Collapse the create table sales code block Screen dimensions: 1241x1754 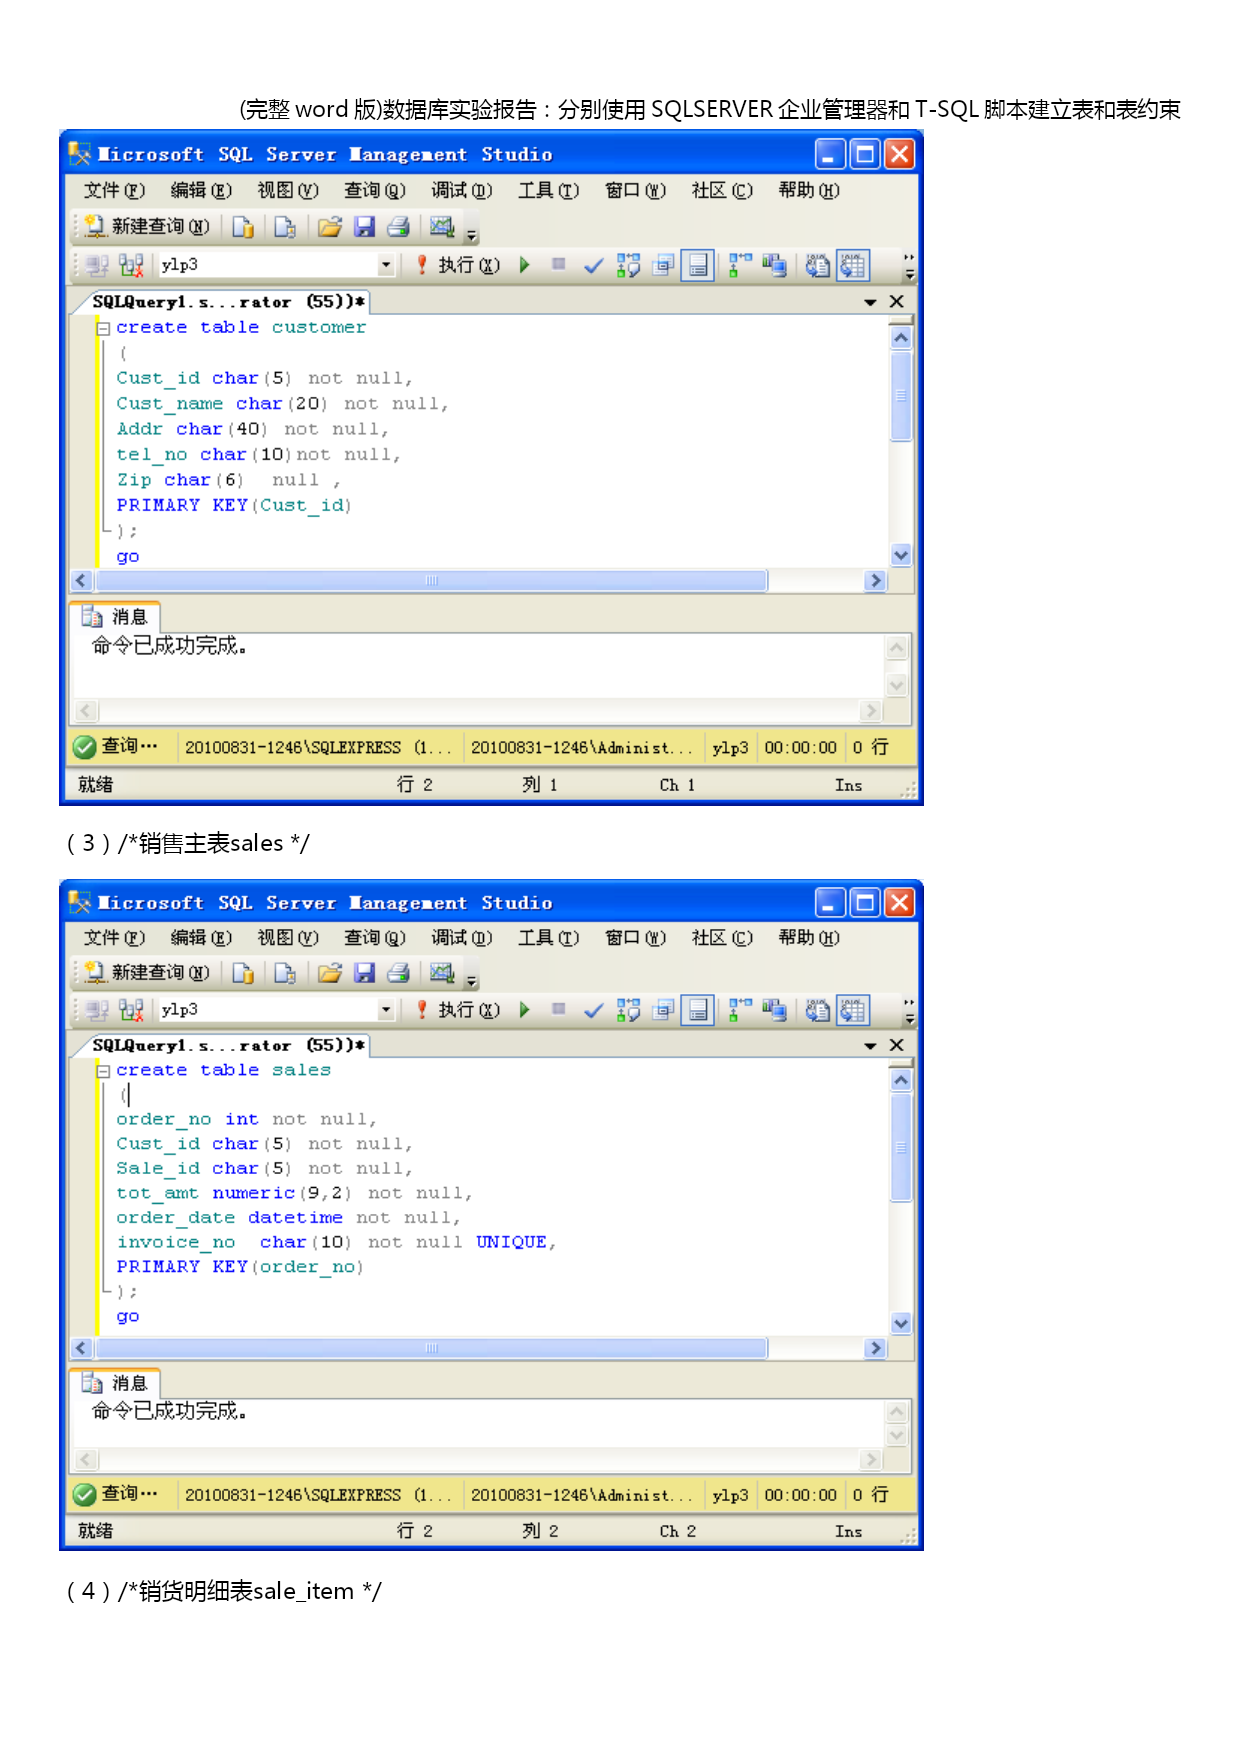102,1071
